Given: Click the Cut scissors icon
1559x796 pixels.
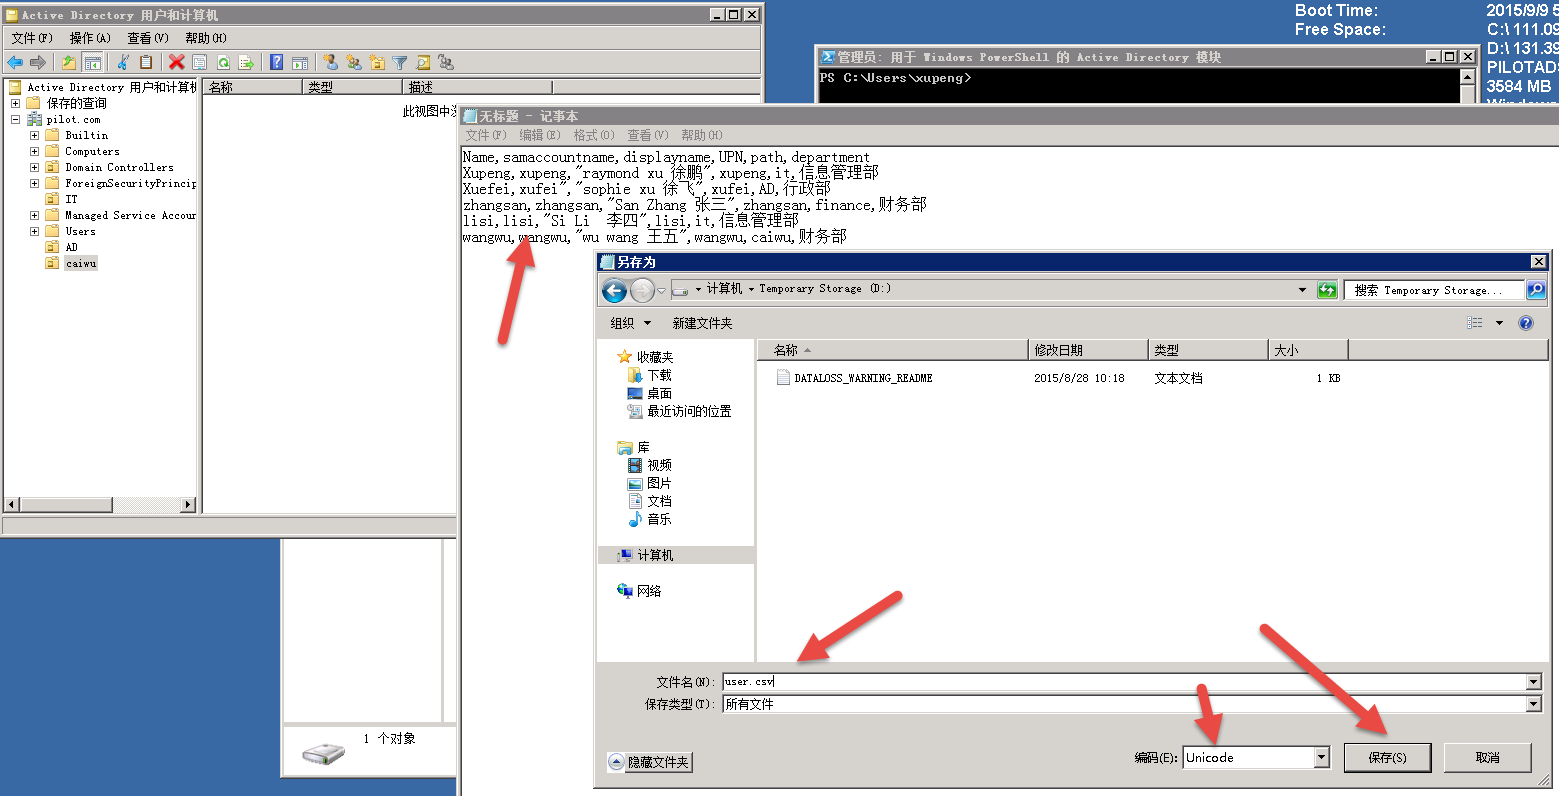Looking at the screenshot, I should tap(123, 62).
